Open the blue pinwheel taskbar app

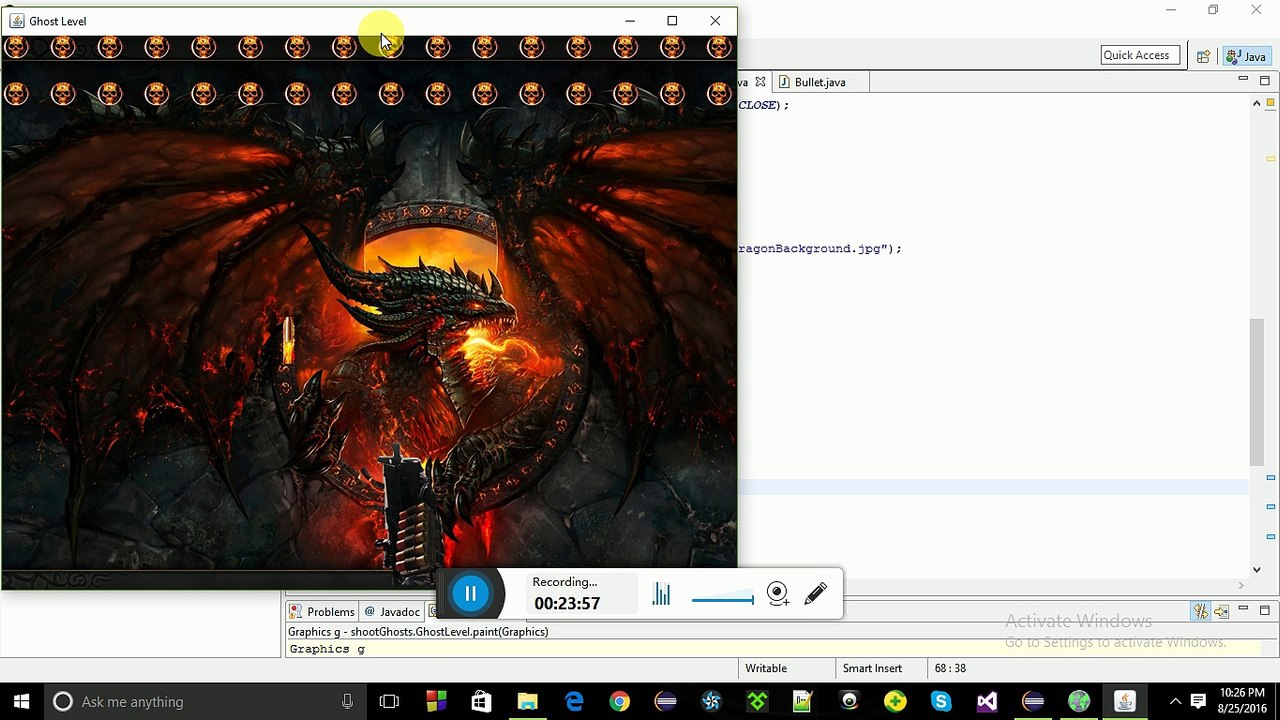pyautogui.click(x=711, y=702)
